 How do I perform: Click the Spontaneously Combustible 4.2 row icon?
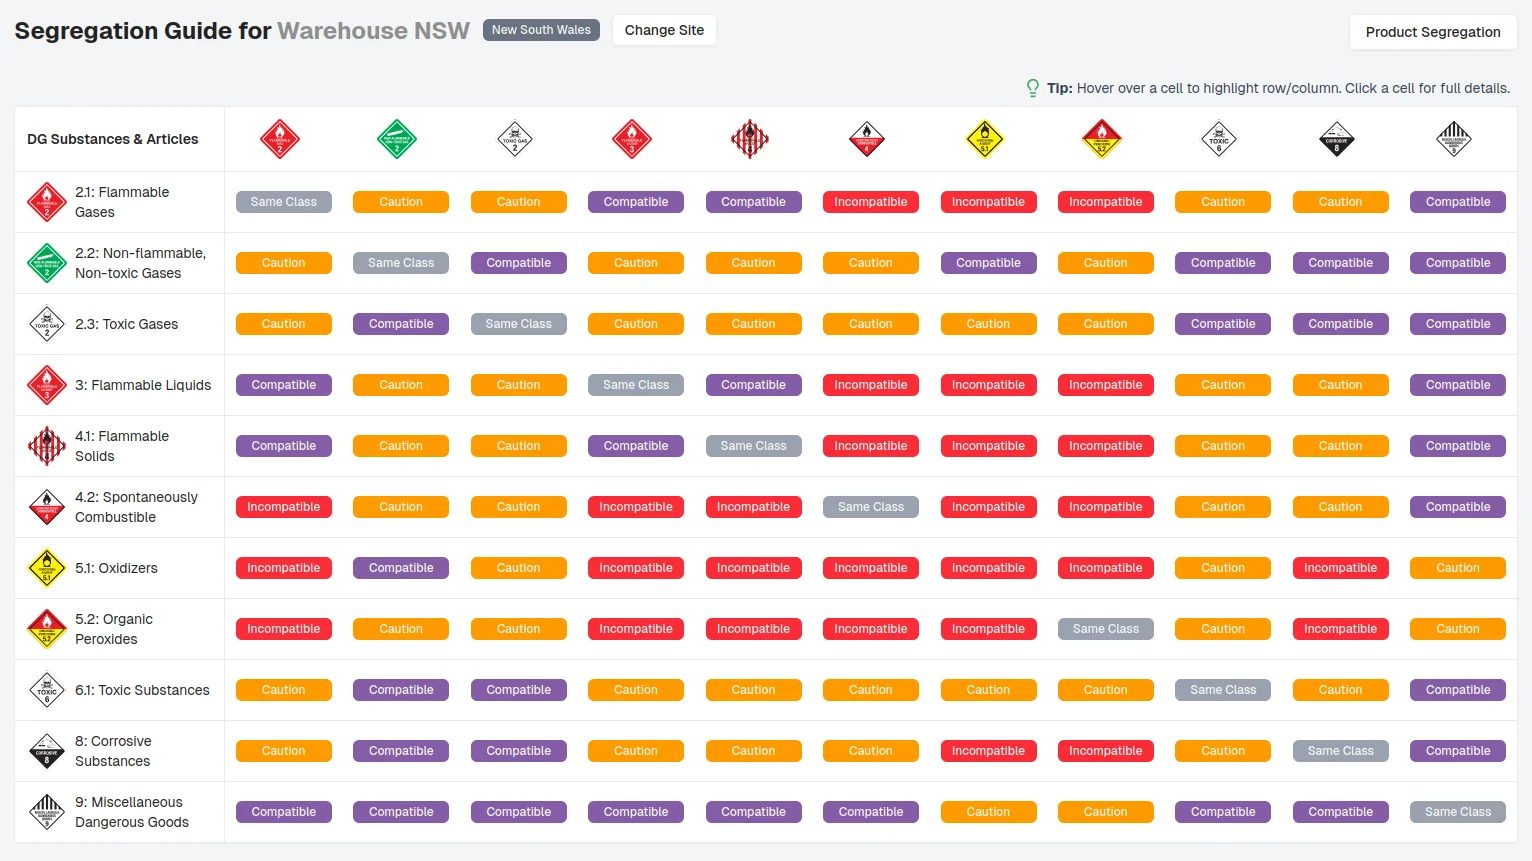[47, 507]
